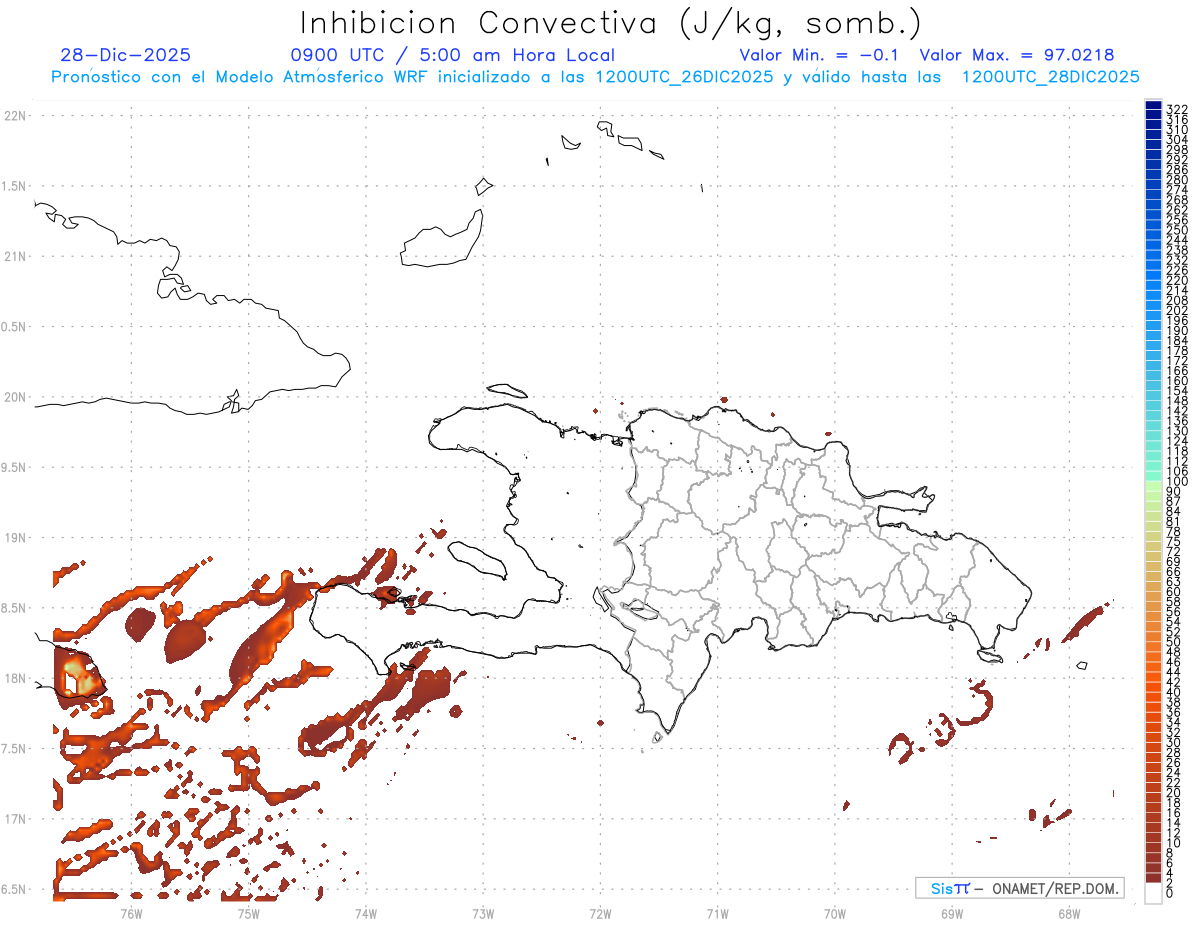Click the "0900 UTC / 5:00 am Hora Local" time
This screenshot has width=1200, height=927.
pos(453,55)
